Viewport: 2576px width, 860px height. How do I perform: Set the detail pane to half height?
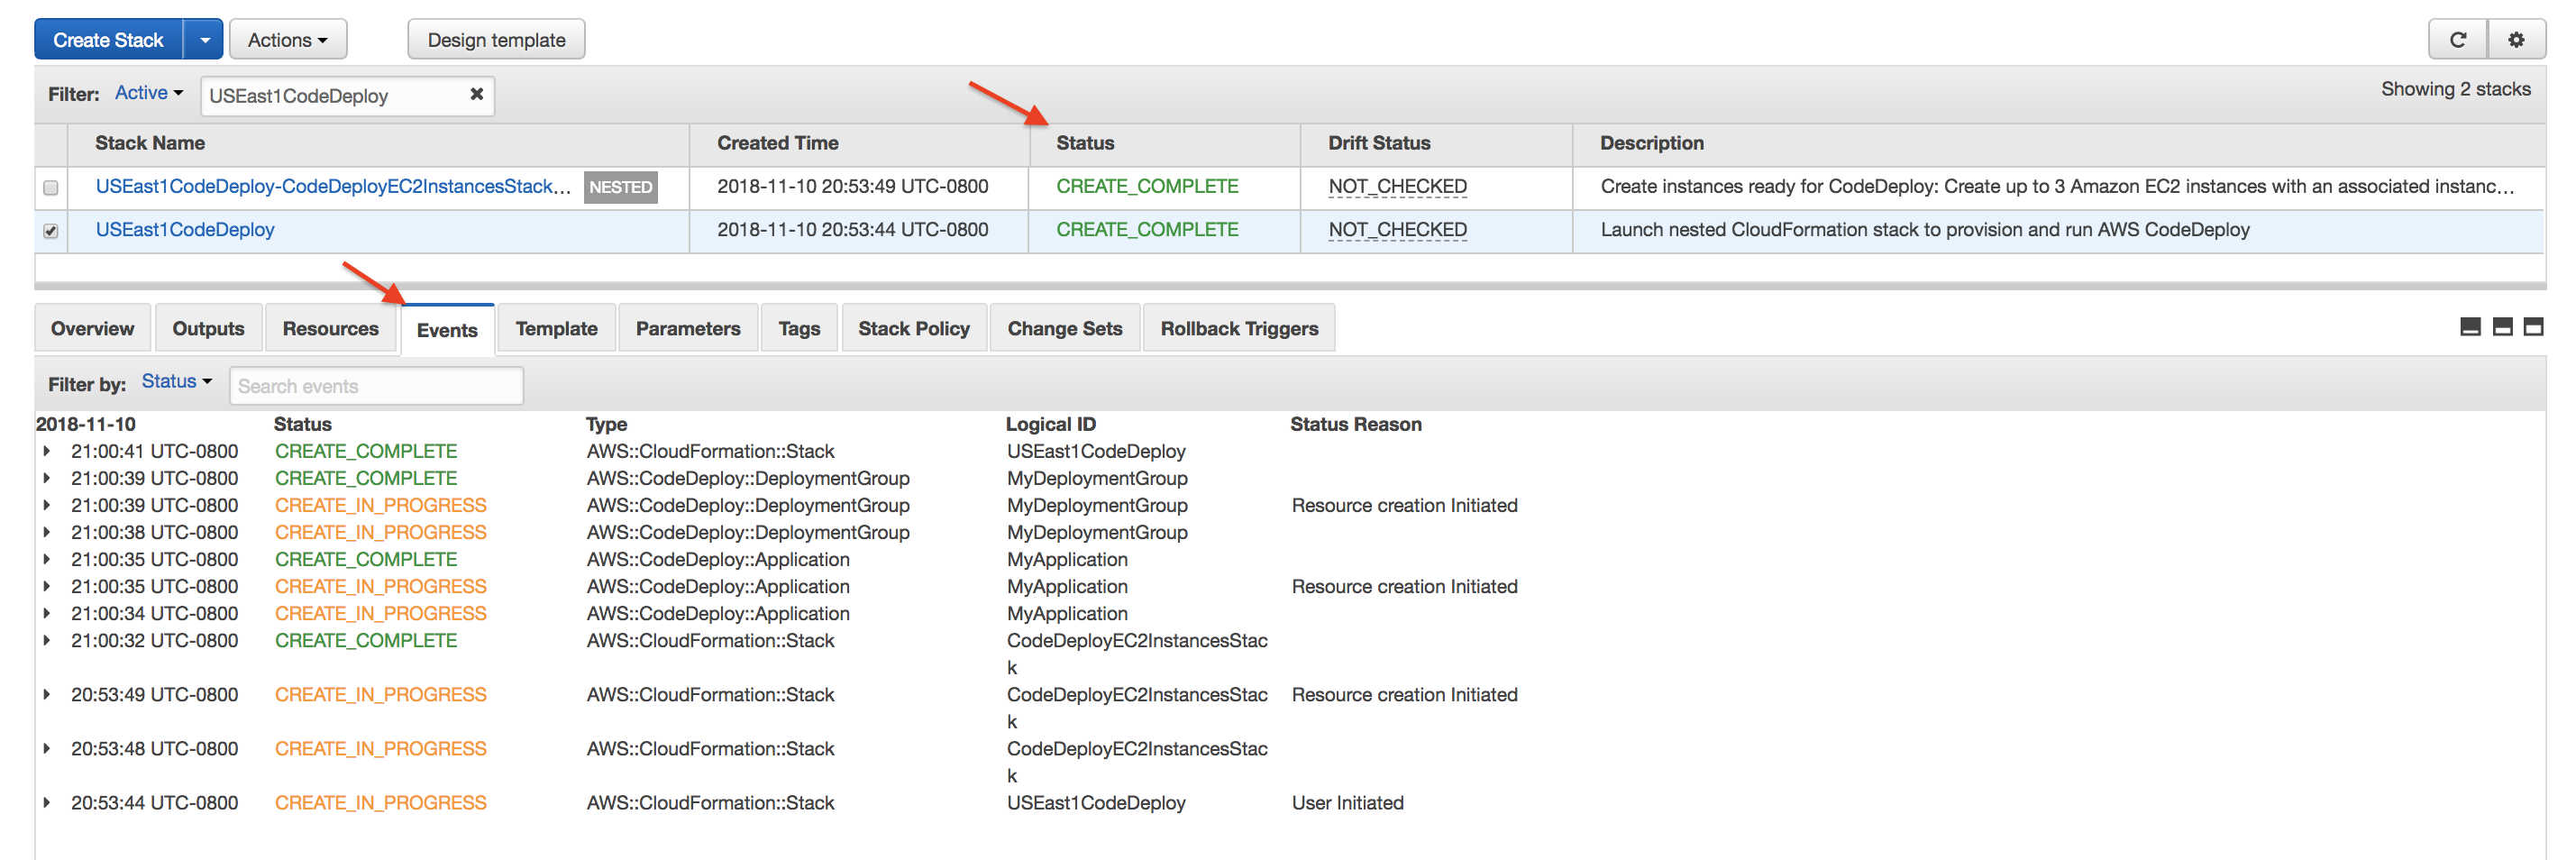(x=2502, y=327)
